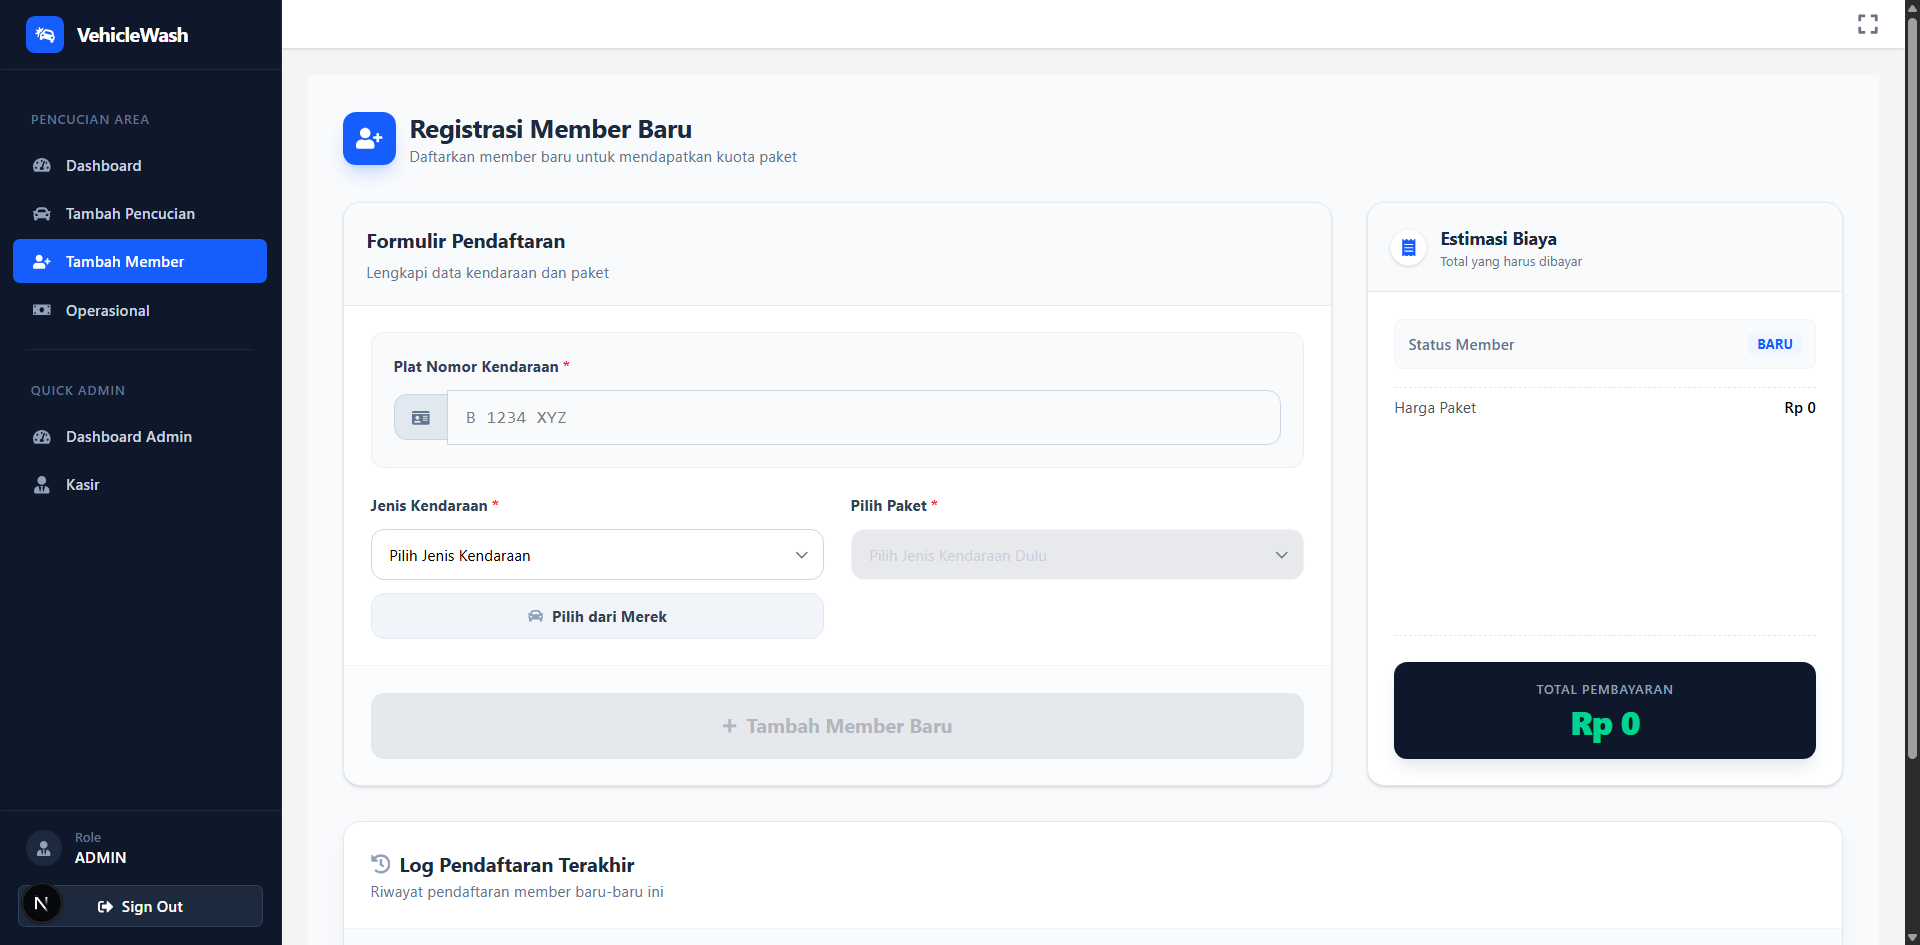Click the admin role avatar icon
The image size is (1920, 945).
point(44,848)
